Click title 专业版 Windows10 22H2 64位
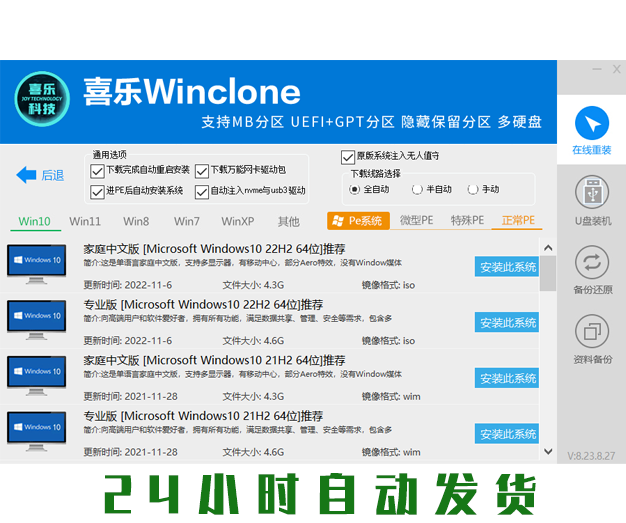Image resolution: width=626 pixels, height=523 pixels. [203, 305]
